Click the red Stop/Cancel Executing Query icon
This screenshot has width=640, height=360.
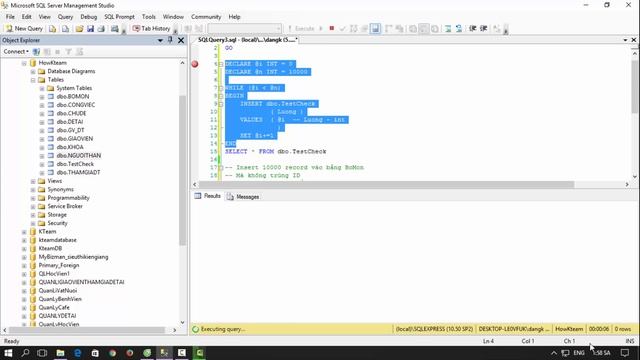[331, 28]
